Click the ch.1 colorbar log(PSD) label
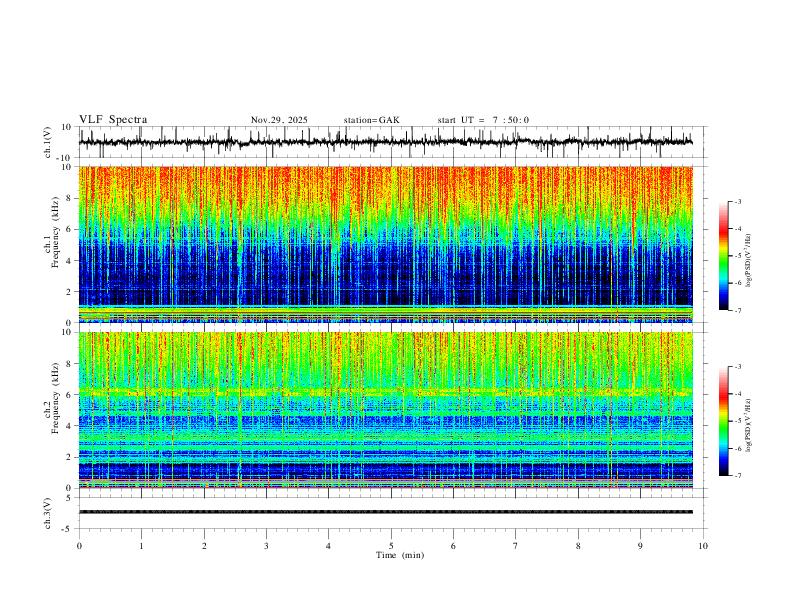792x612 pixels. 749,260
